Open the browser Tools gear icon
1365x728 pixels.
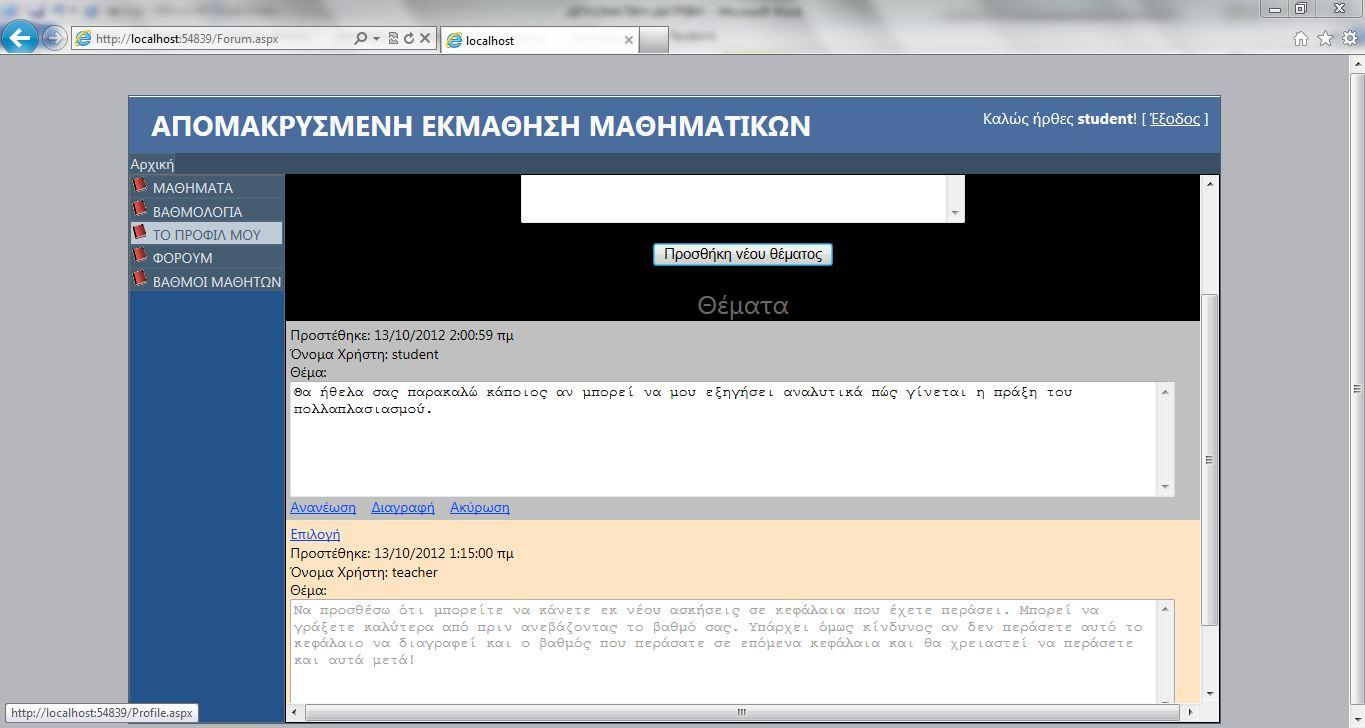pos(1349,39)
